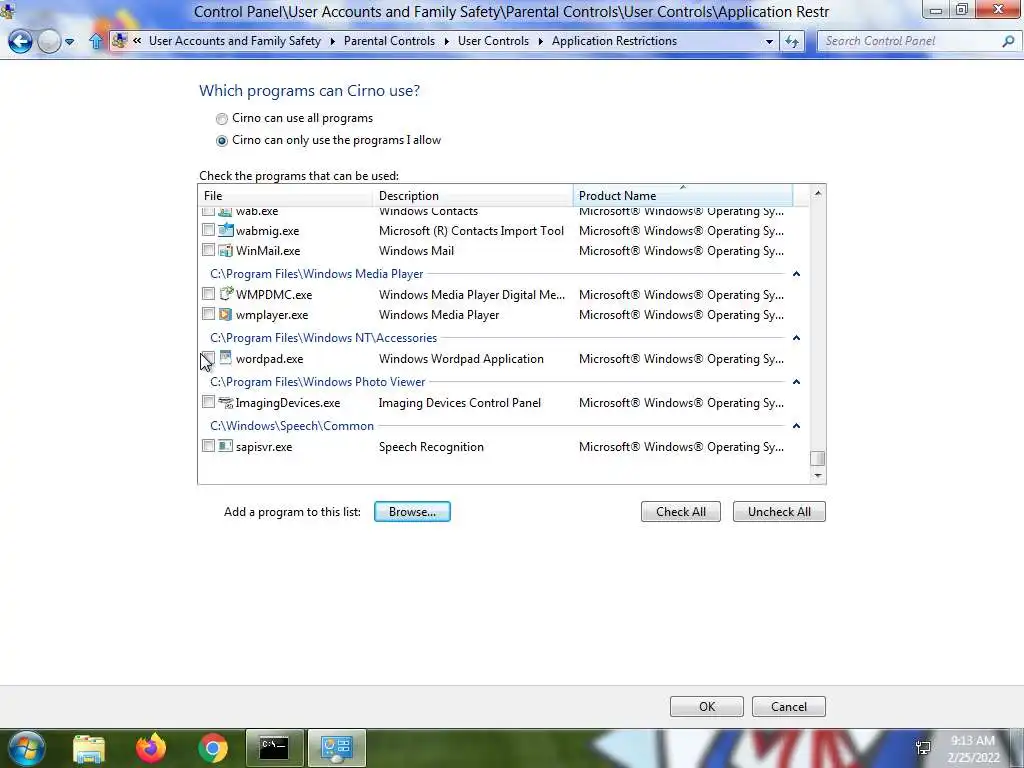The image size is (1024, 768).
Task: Click the WinMail.exe file icon
Action: 225,250
